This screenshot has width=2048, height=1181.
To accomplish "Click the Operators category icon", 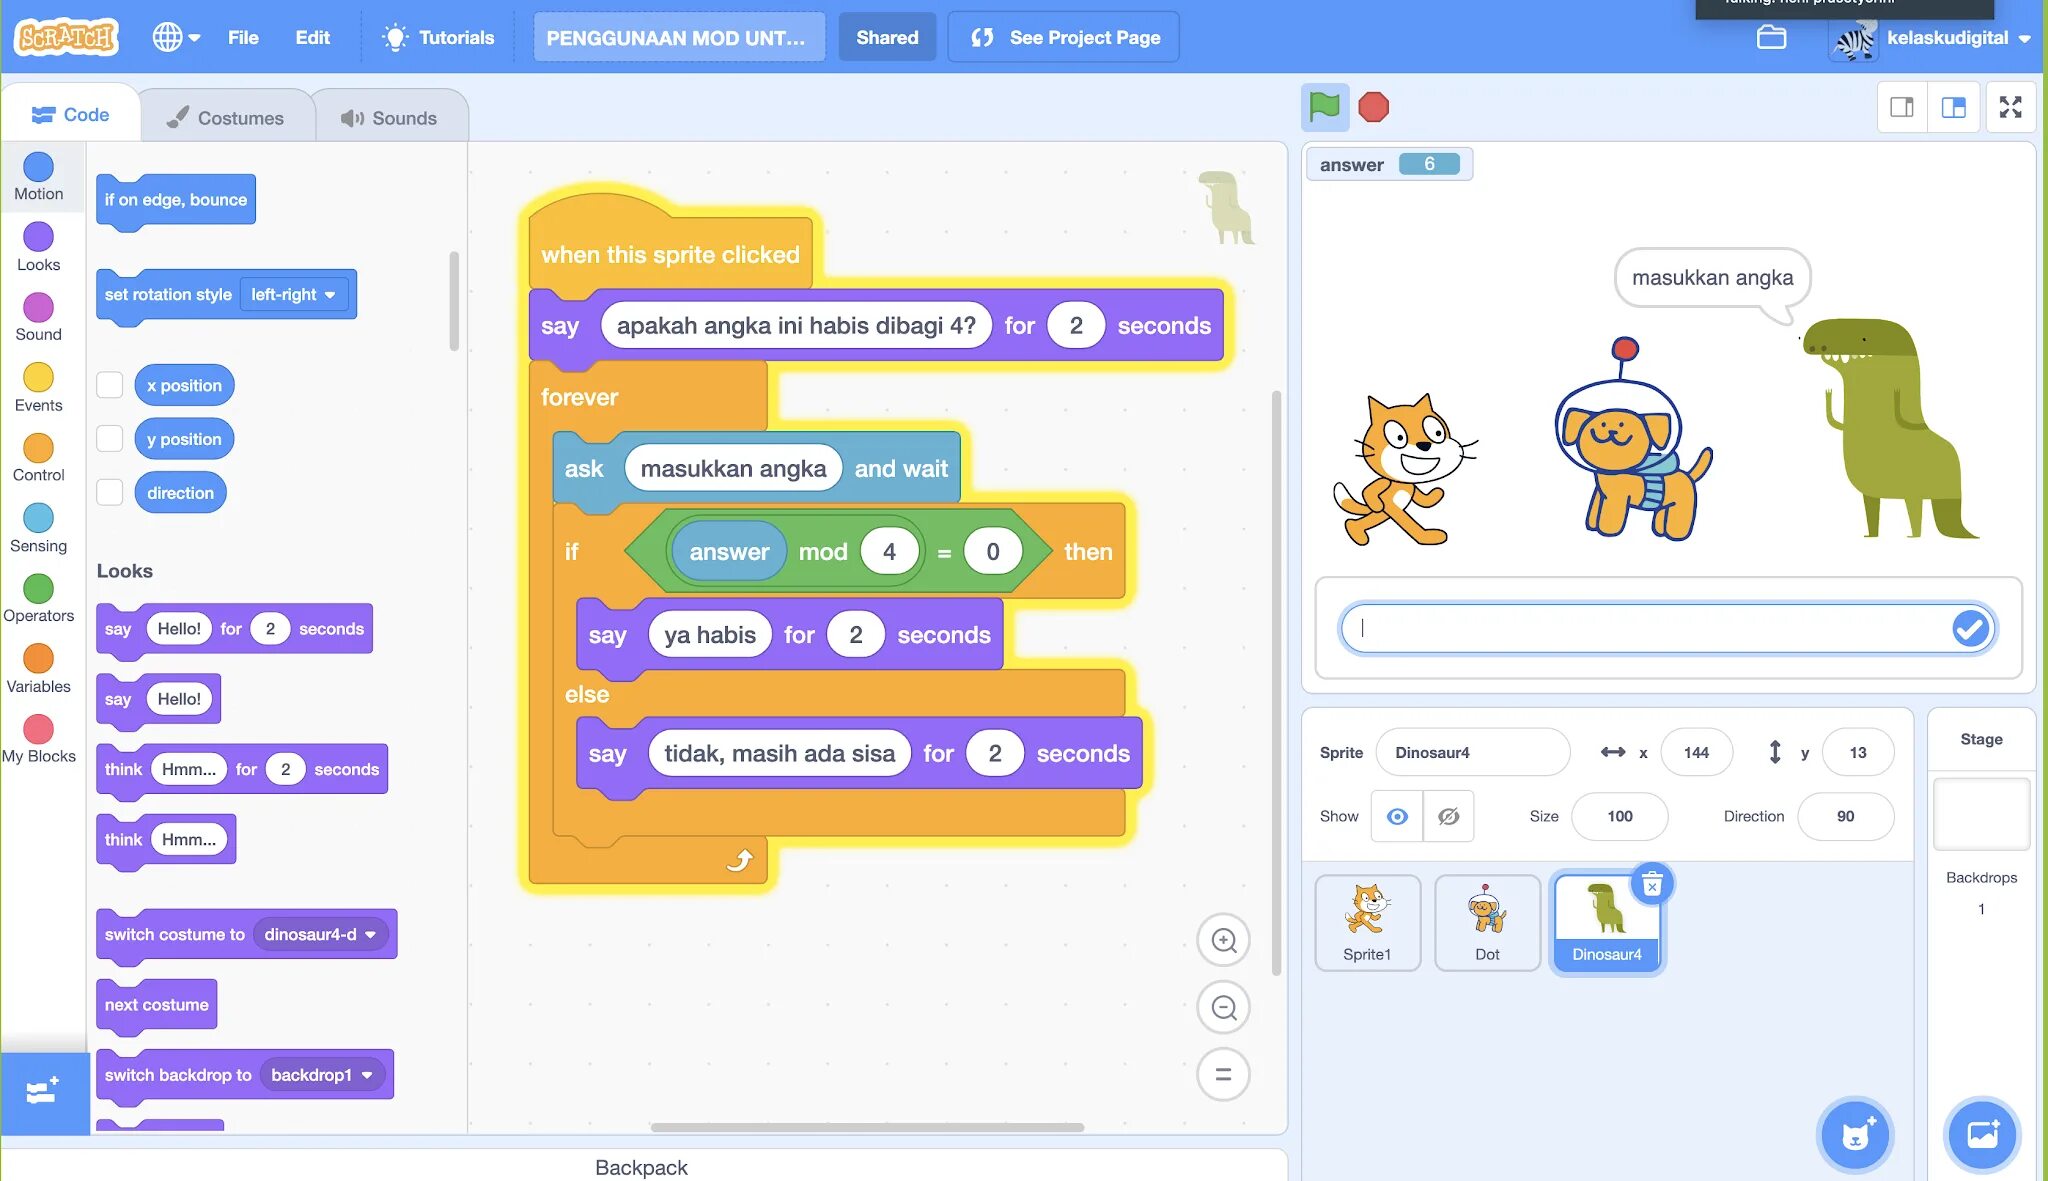I will (x=38, y=589).
